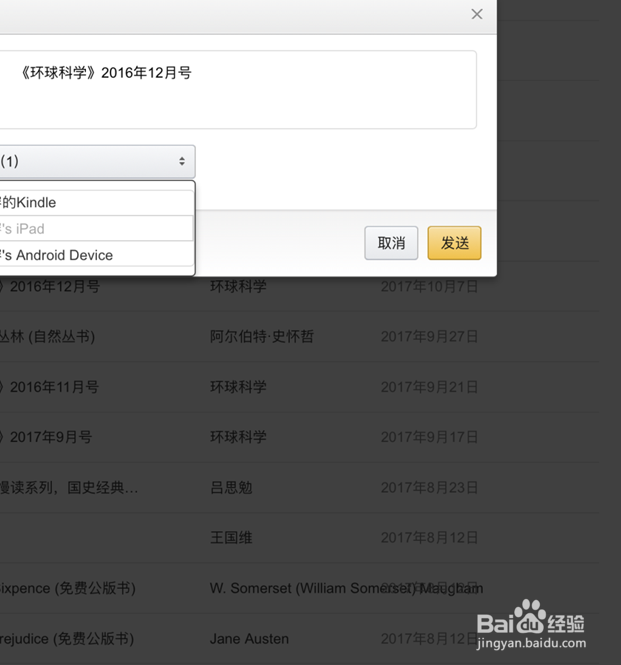Click the 环球科学 author beside date 2017年10月7日
This screenshot has width=621, height=665.
pyautogui.click(x=238, y=286)
